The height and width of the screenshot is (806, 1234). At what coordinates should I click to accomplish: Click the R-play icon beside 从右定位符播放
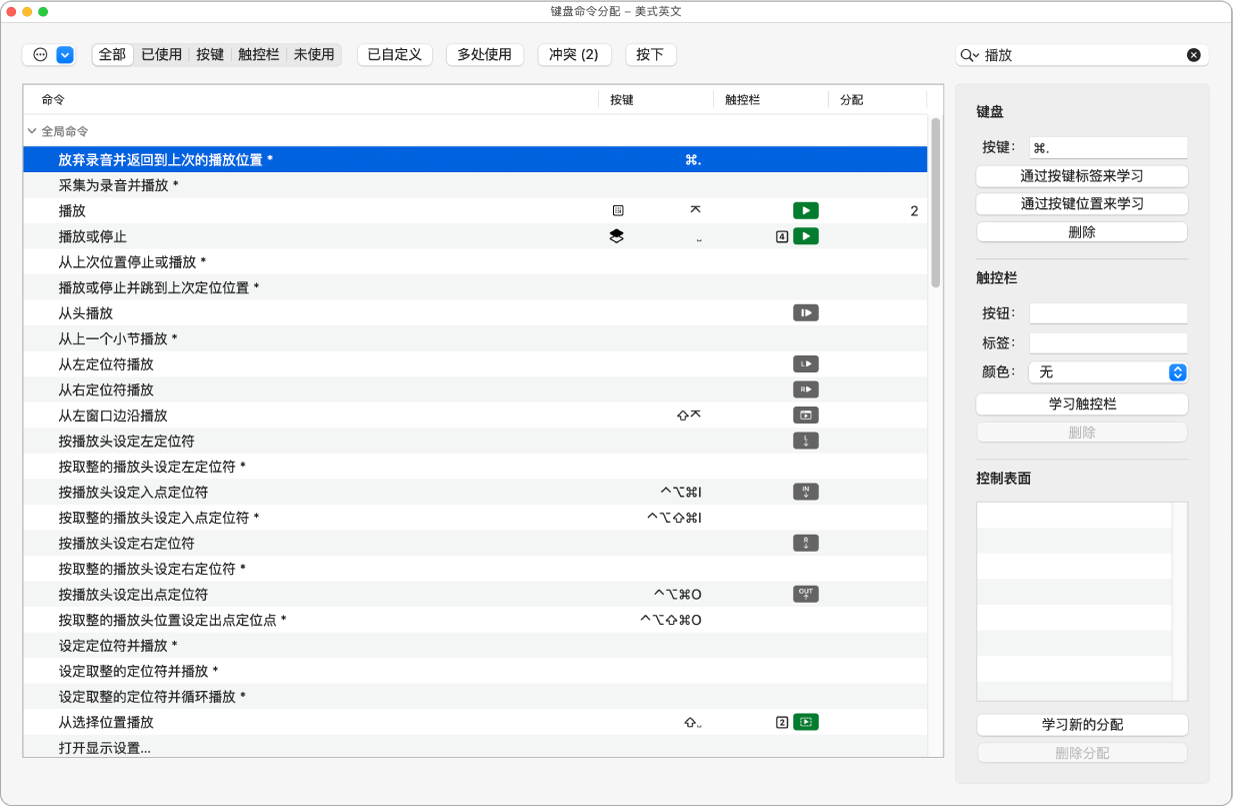pyautogui.click(x=806, y=389)
